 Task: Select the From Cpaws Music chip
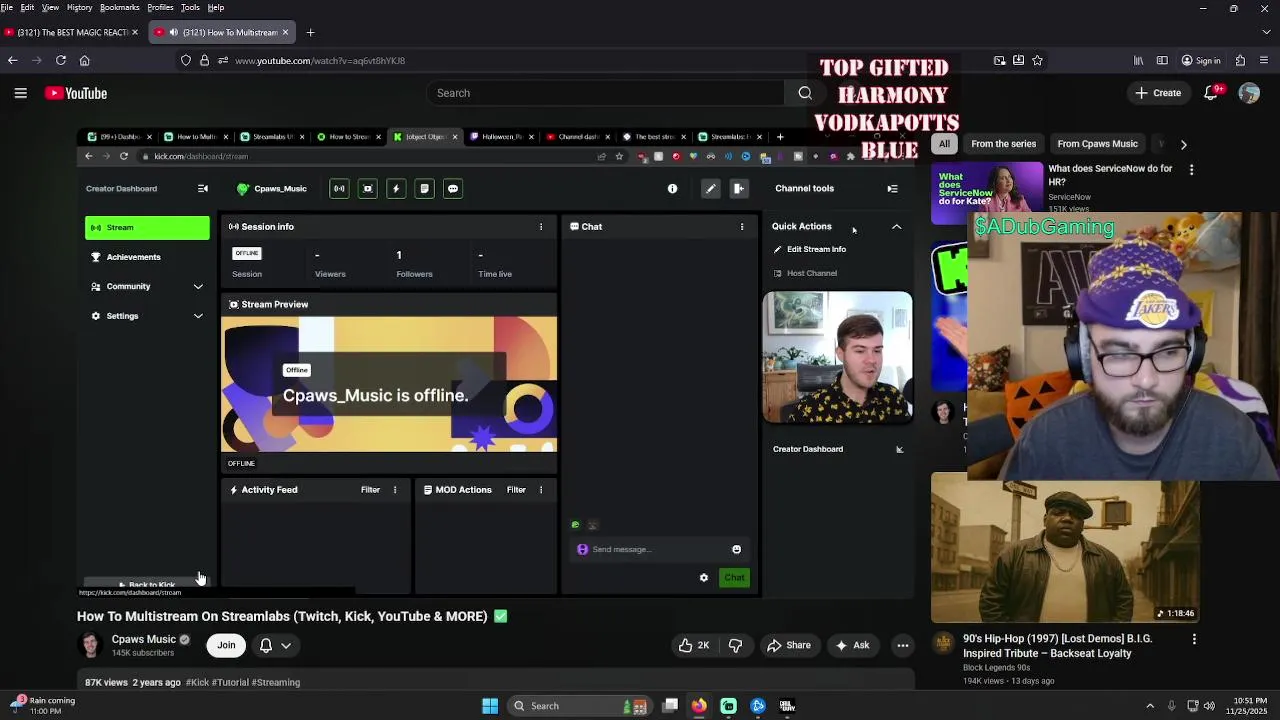(x=1097, y=144)
